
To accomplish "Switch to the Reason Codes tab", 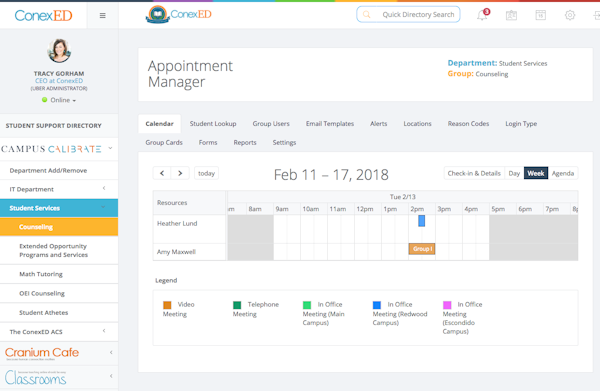I will 468,124.
